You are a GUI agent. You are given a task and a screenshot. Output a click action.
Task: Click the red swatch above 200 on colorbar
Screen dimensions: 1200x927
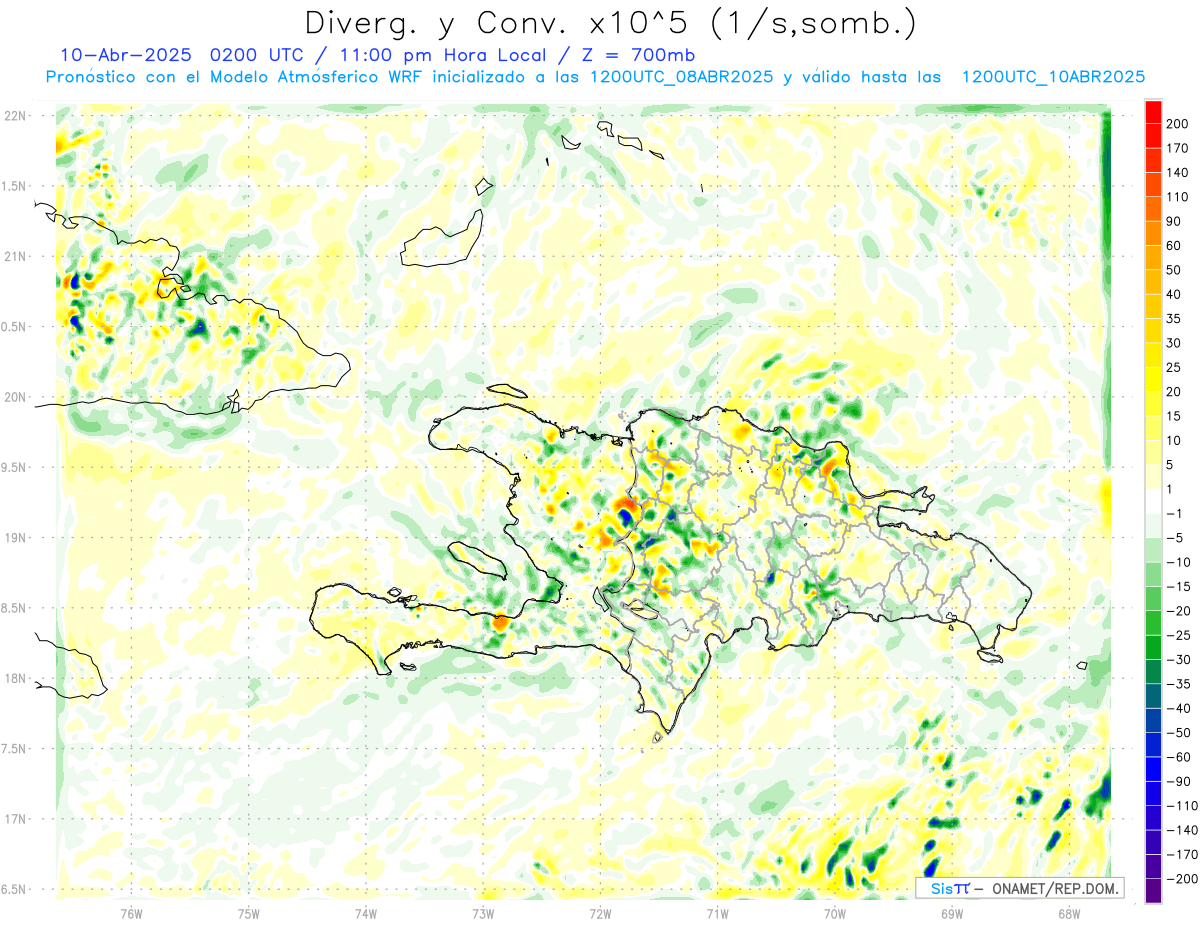pyautogui.click(x=1153, y=111)
